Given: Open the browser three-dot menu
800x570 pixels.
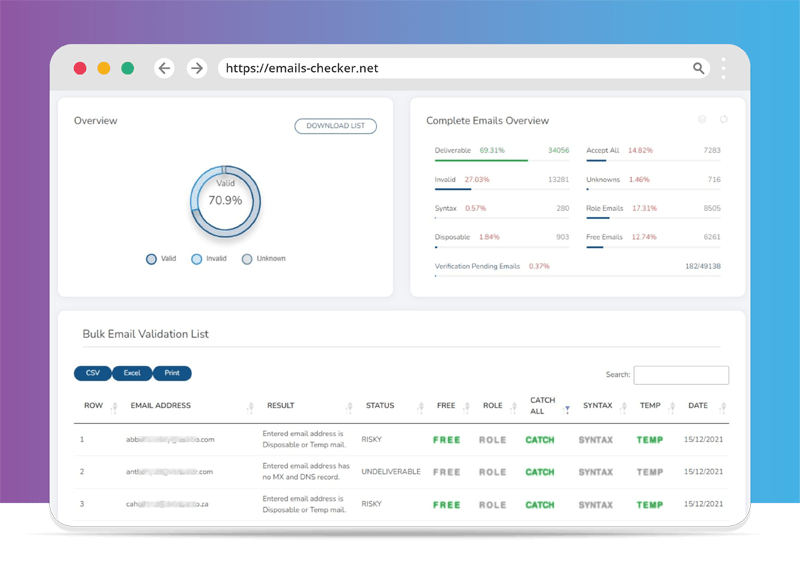Looking at the screenshot, I should coord(724,68).
